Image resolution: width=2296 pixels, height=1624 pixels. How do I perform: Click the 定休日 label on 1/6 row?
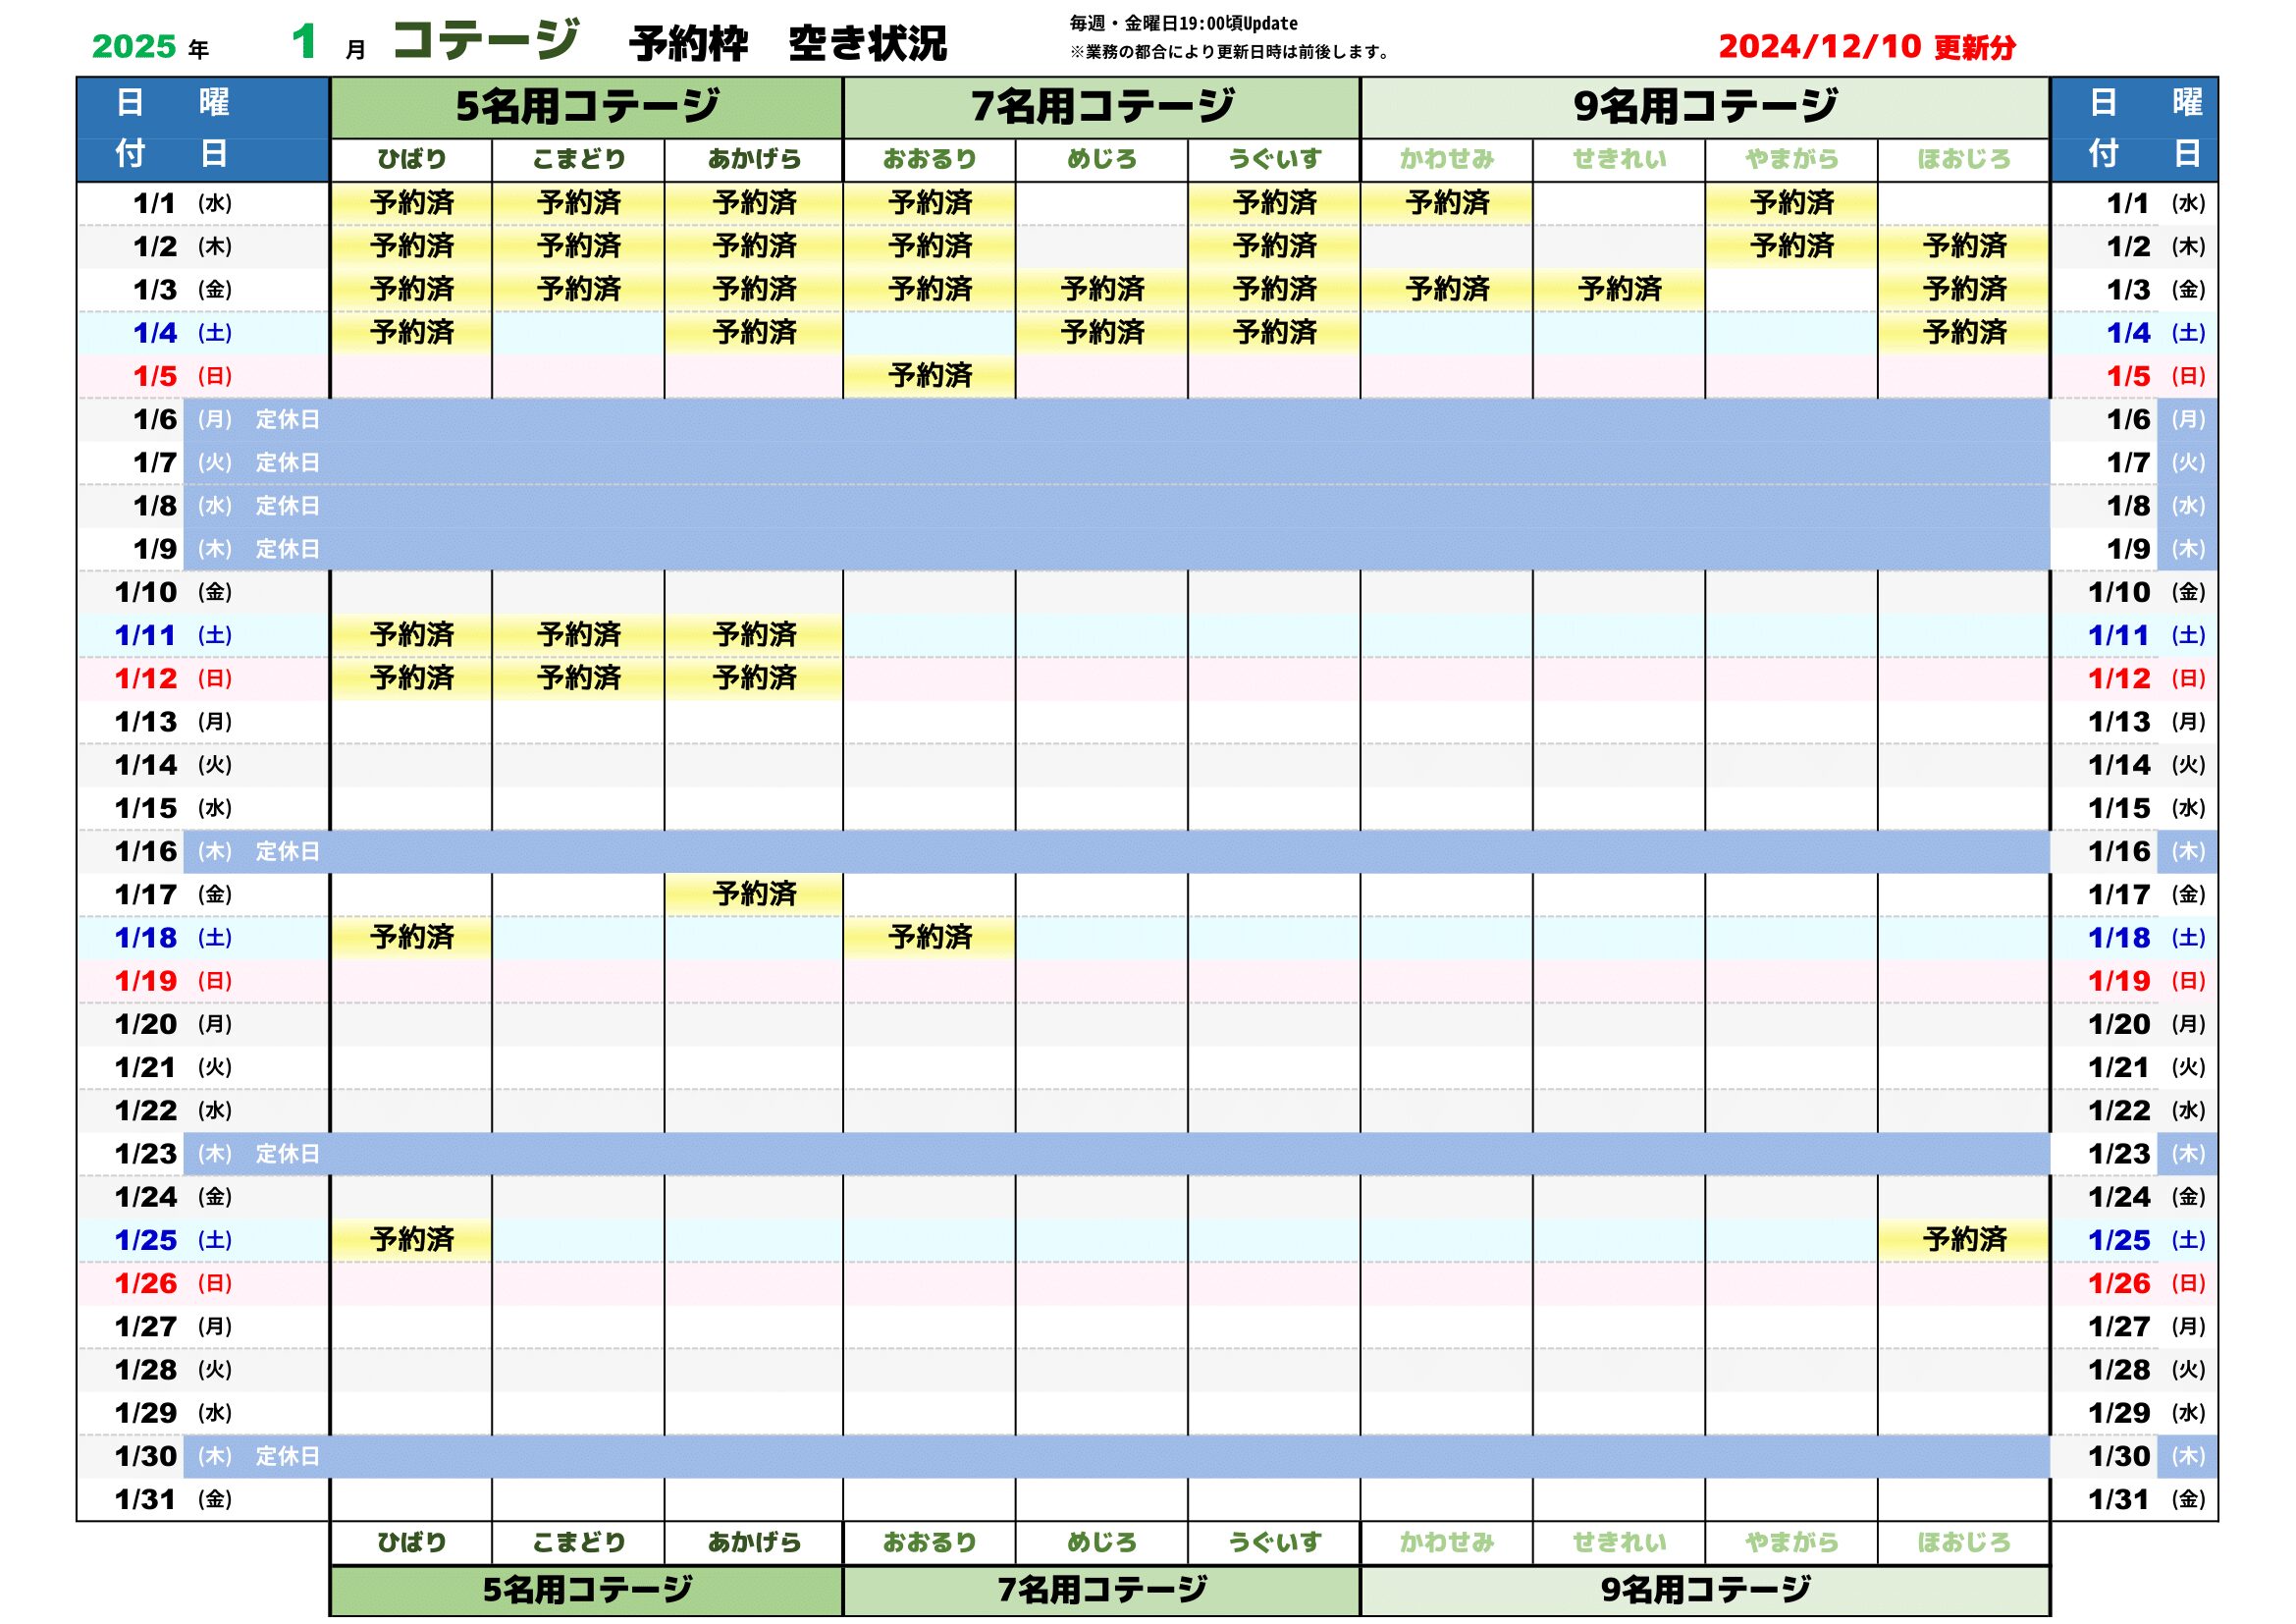point(288,420)
